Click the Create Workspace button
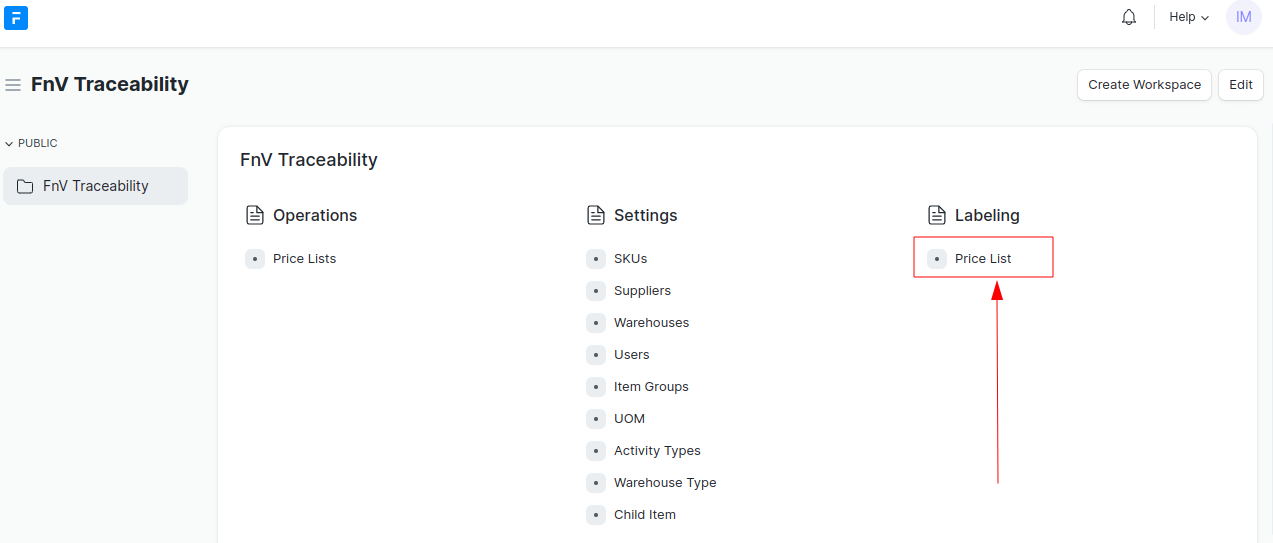 pos(1144,85)
